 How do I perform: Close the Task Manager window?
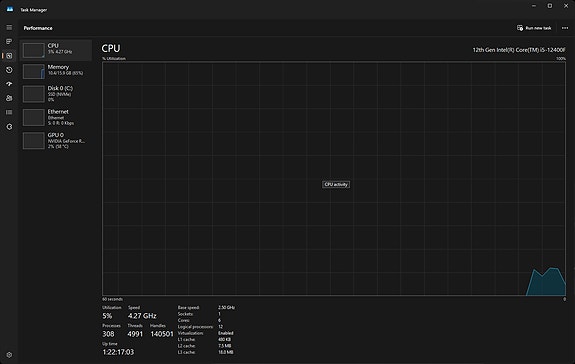coord(566,6)
